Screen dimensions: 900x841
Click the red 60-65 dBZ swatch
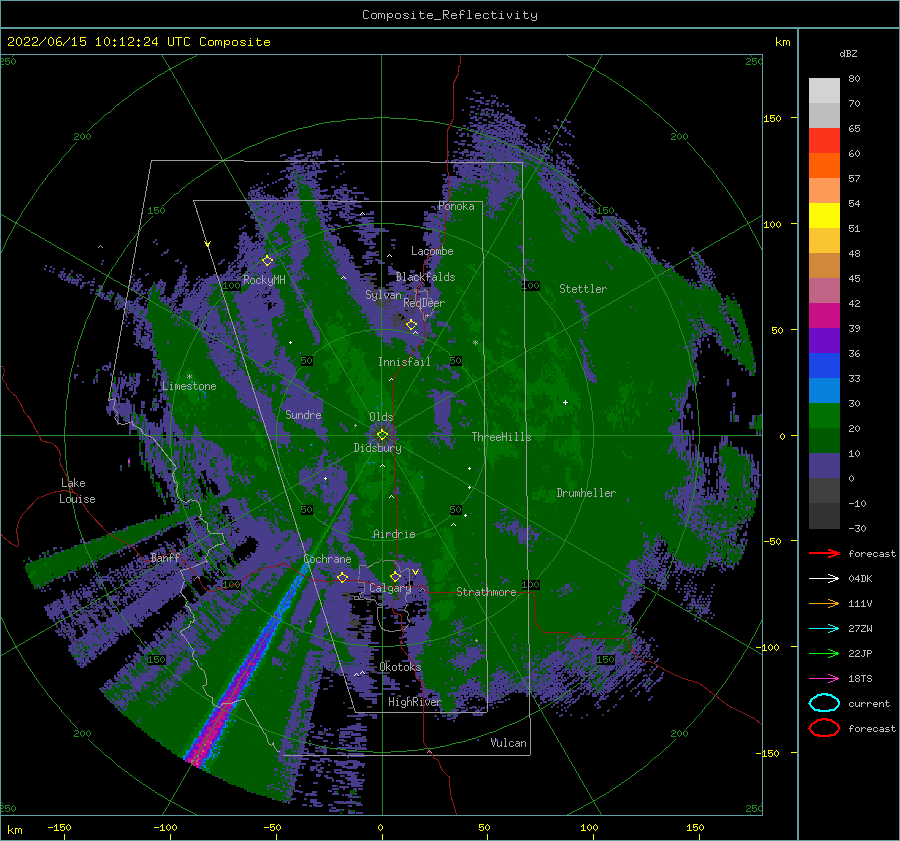tap(824, 141)
